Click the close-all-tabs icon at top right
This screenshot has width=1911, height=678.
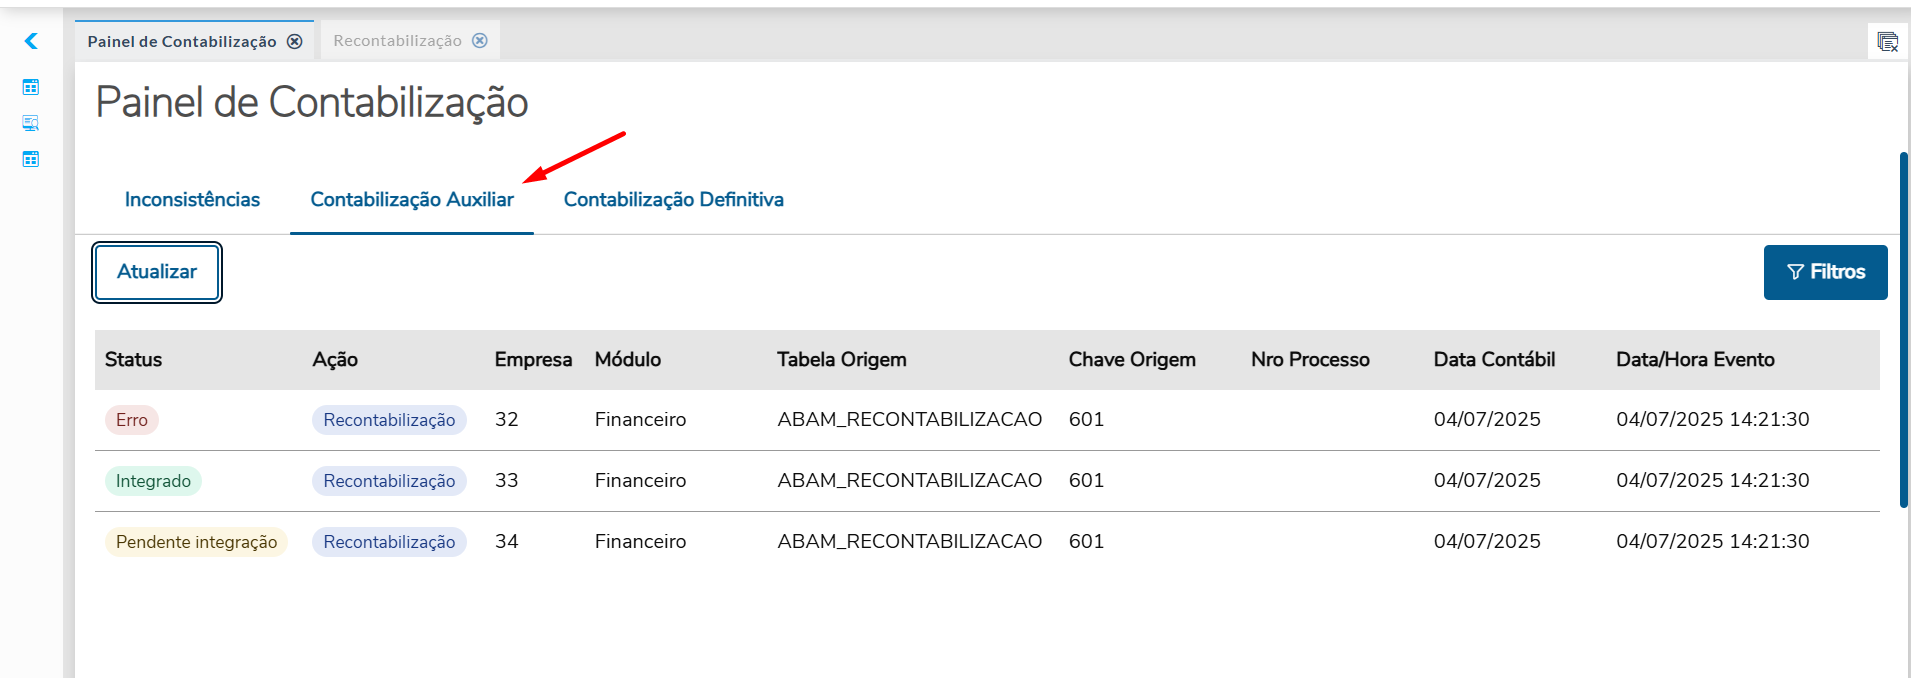click(1887, 42)
